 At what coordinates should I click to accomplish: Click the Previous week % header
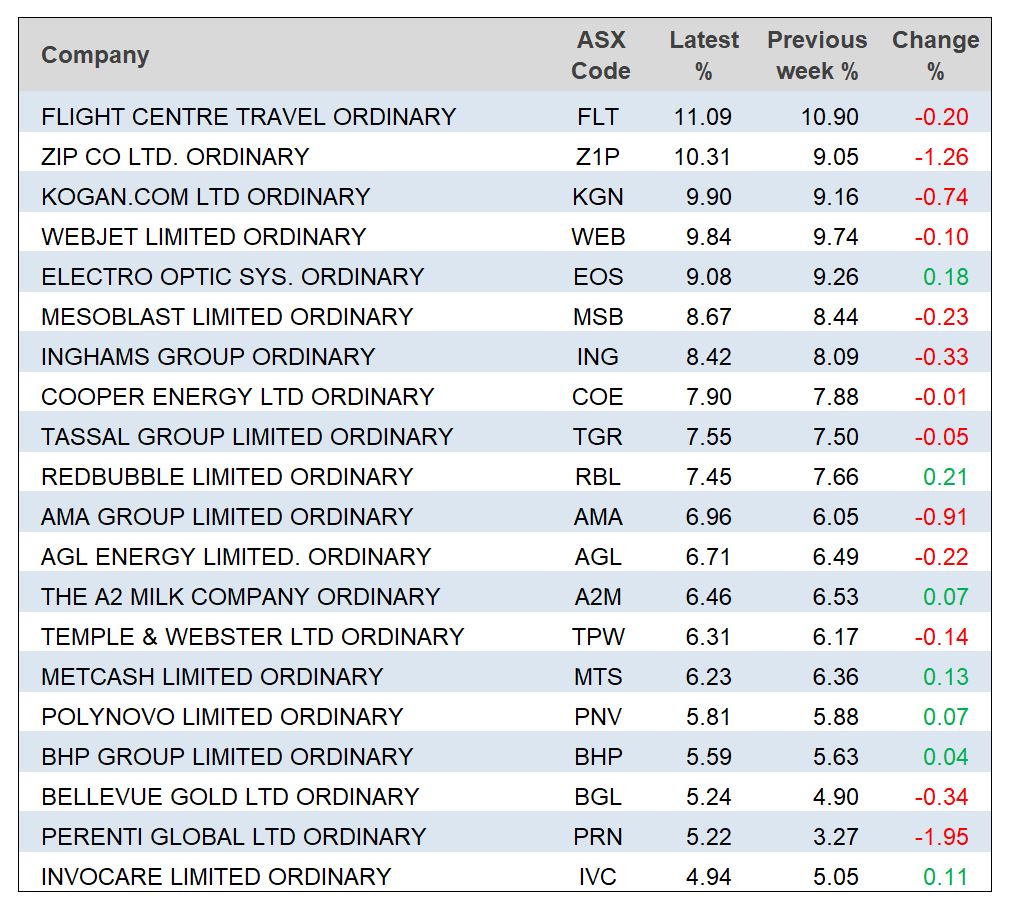click(x=817, y=55)
